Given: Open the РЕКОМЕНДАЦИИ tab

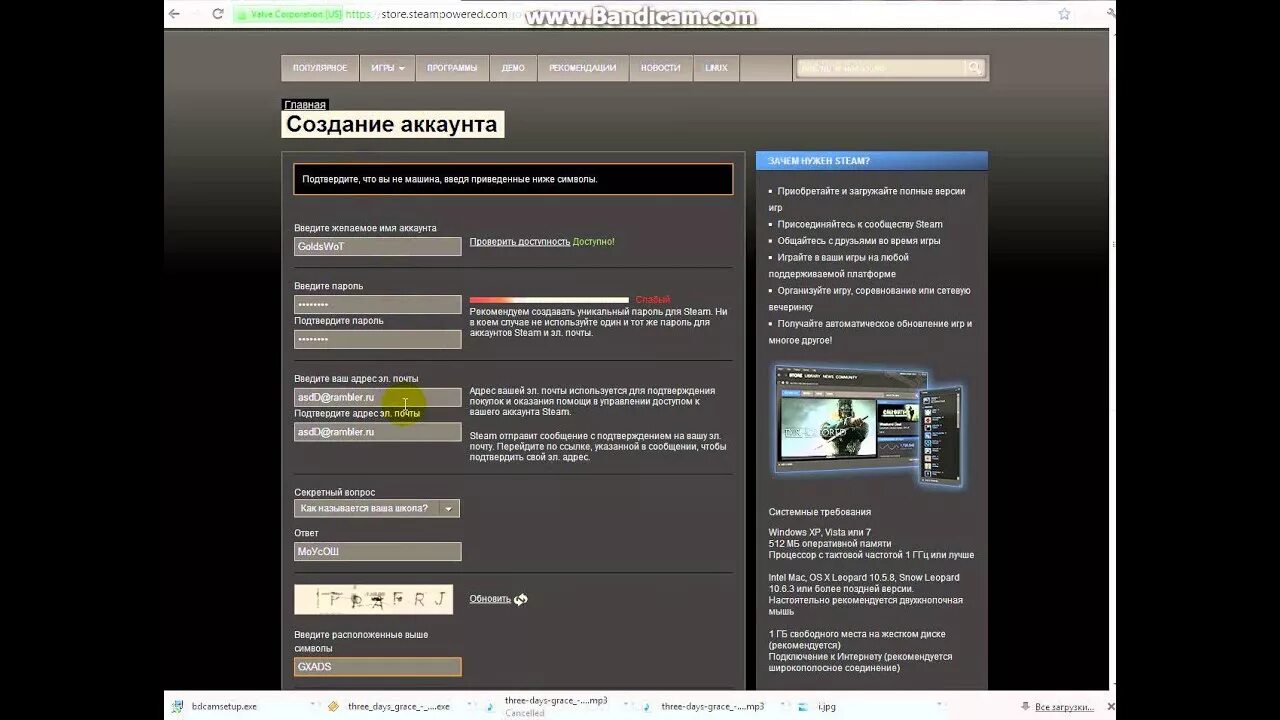Looking at the screenshot, I should pos(582,68).
